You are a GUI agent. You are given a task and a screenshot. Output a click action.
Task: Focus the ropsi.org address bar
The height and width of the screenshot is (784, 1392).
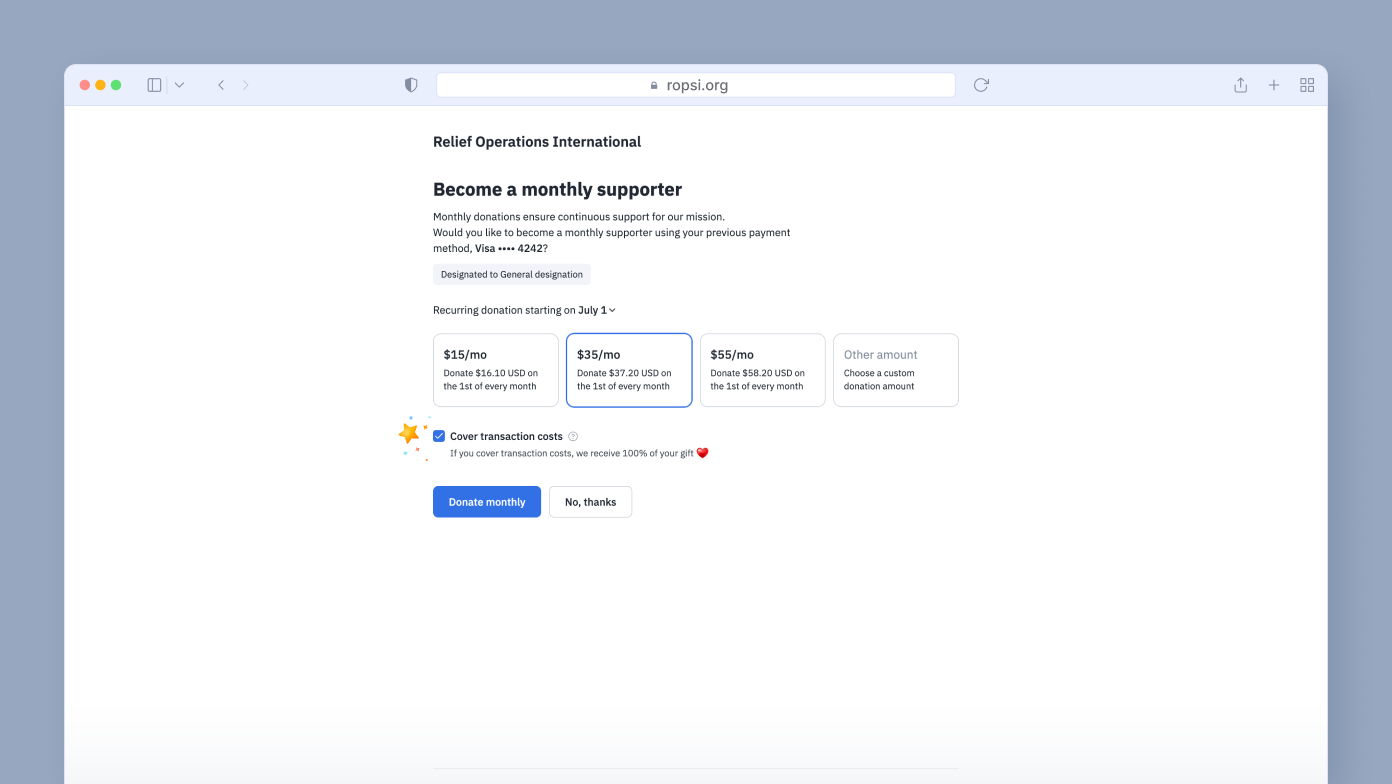(696, 85)
